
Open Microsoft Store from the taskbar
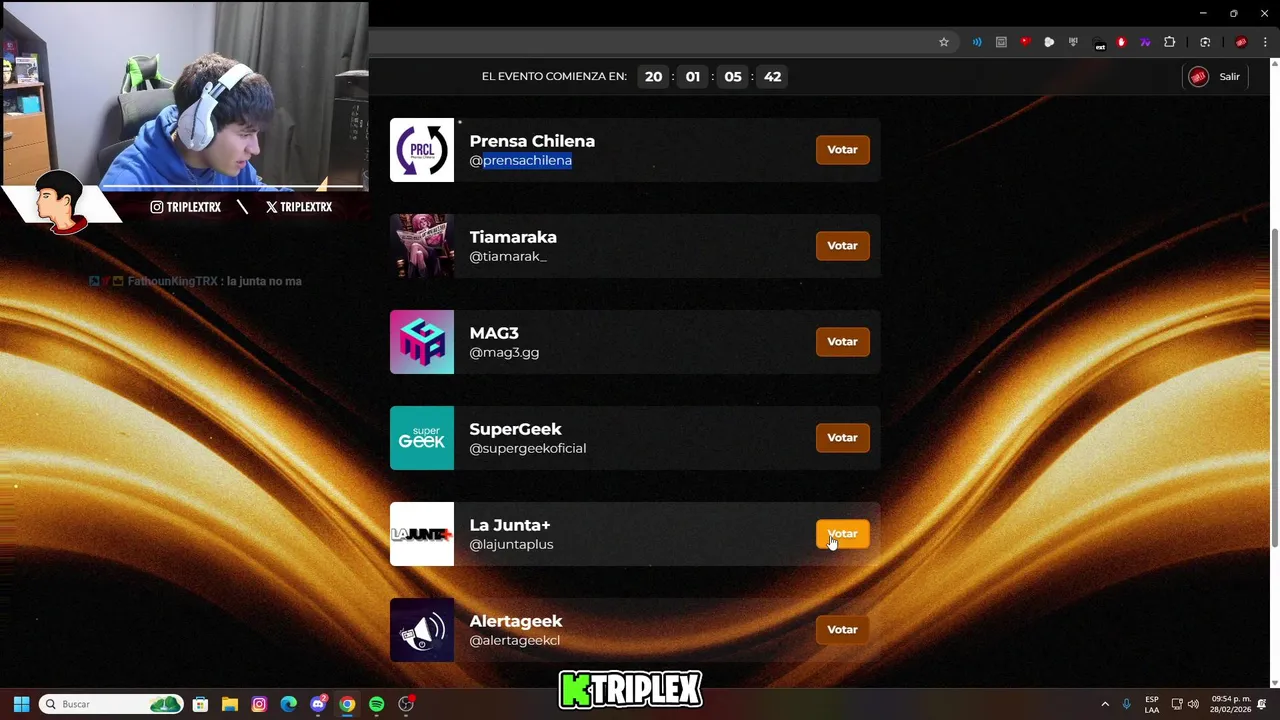pos(200,704)
